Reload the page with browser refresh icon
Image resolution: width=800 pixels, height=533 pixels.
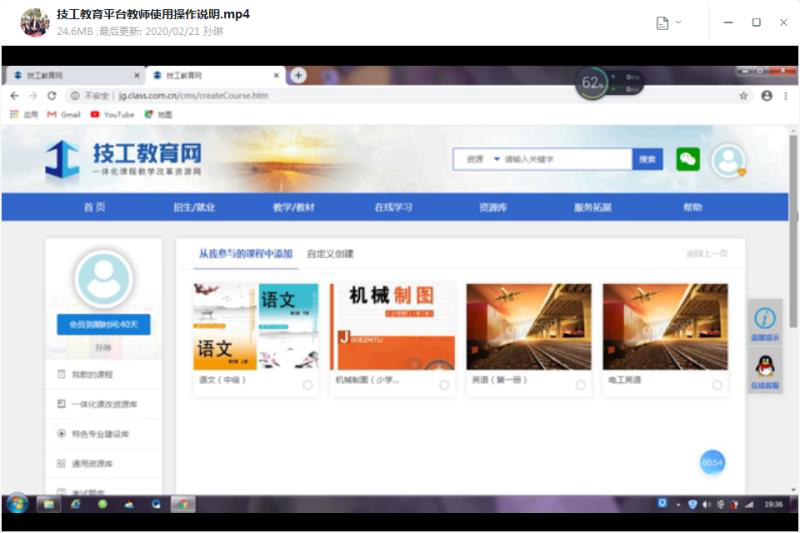pyautogui.click(x=52, y=96)
